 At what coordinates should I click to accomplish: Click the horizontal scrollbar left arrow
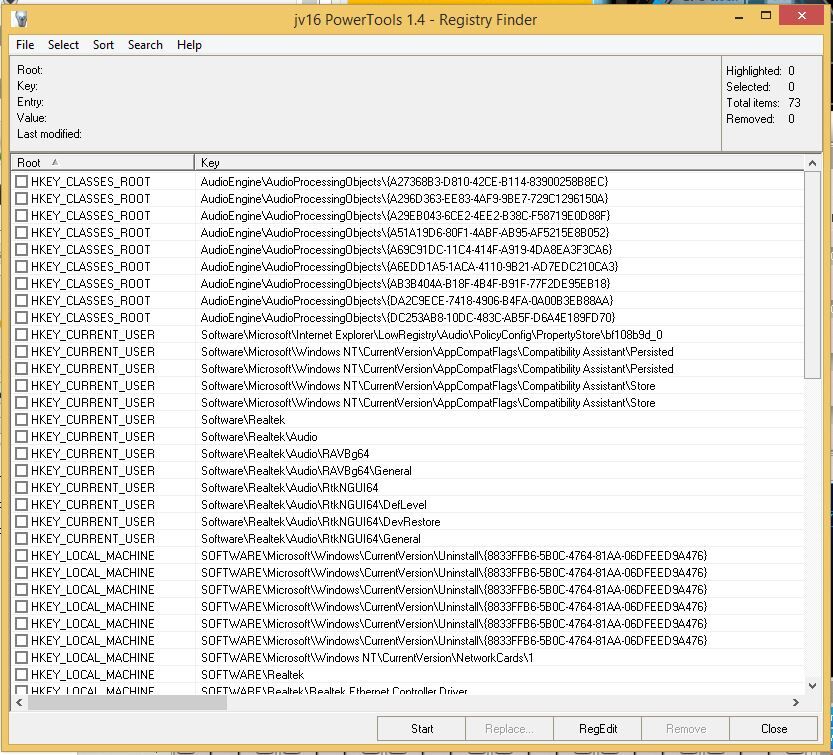coord(19,702)
